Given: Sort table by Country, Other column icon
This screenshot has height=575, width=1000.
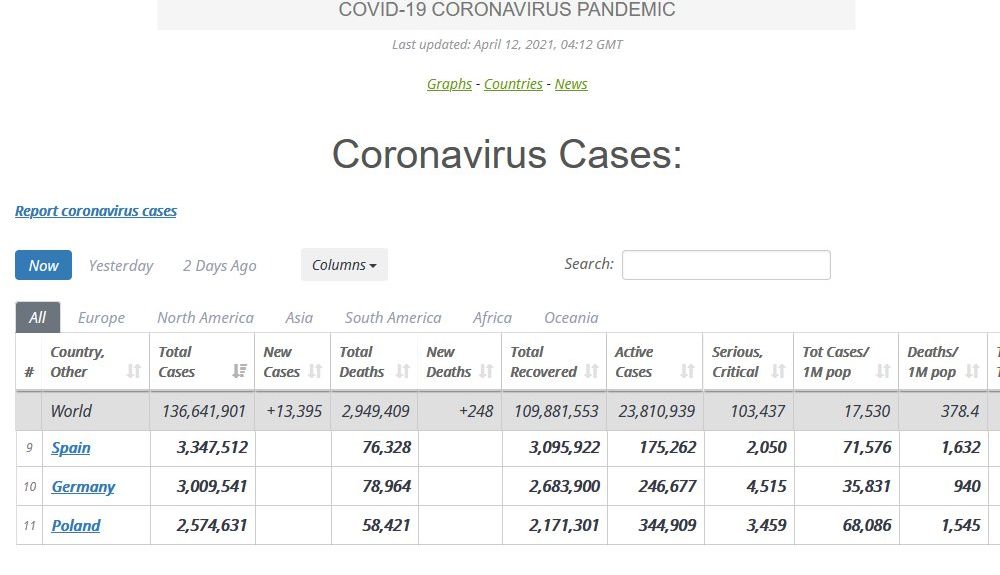Looking at the screenshot, I should pyautogui.click(x=134, y=372).
